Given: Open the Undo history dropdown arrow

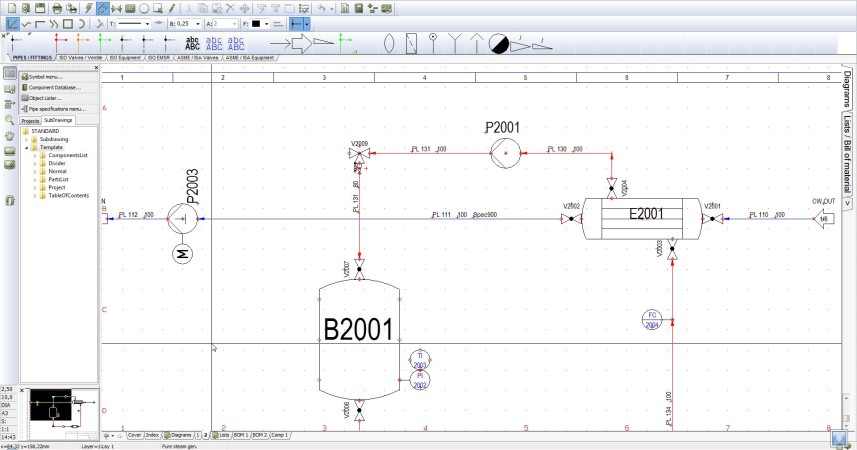Looking at the screenshot, I should [331, 9].
